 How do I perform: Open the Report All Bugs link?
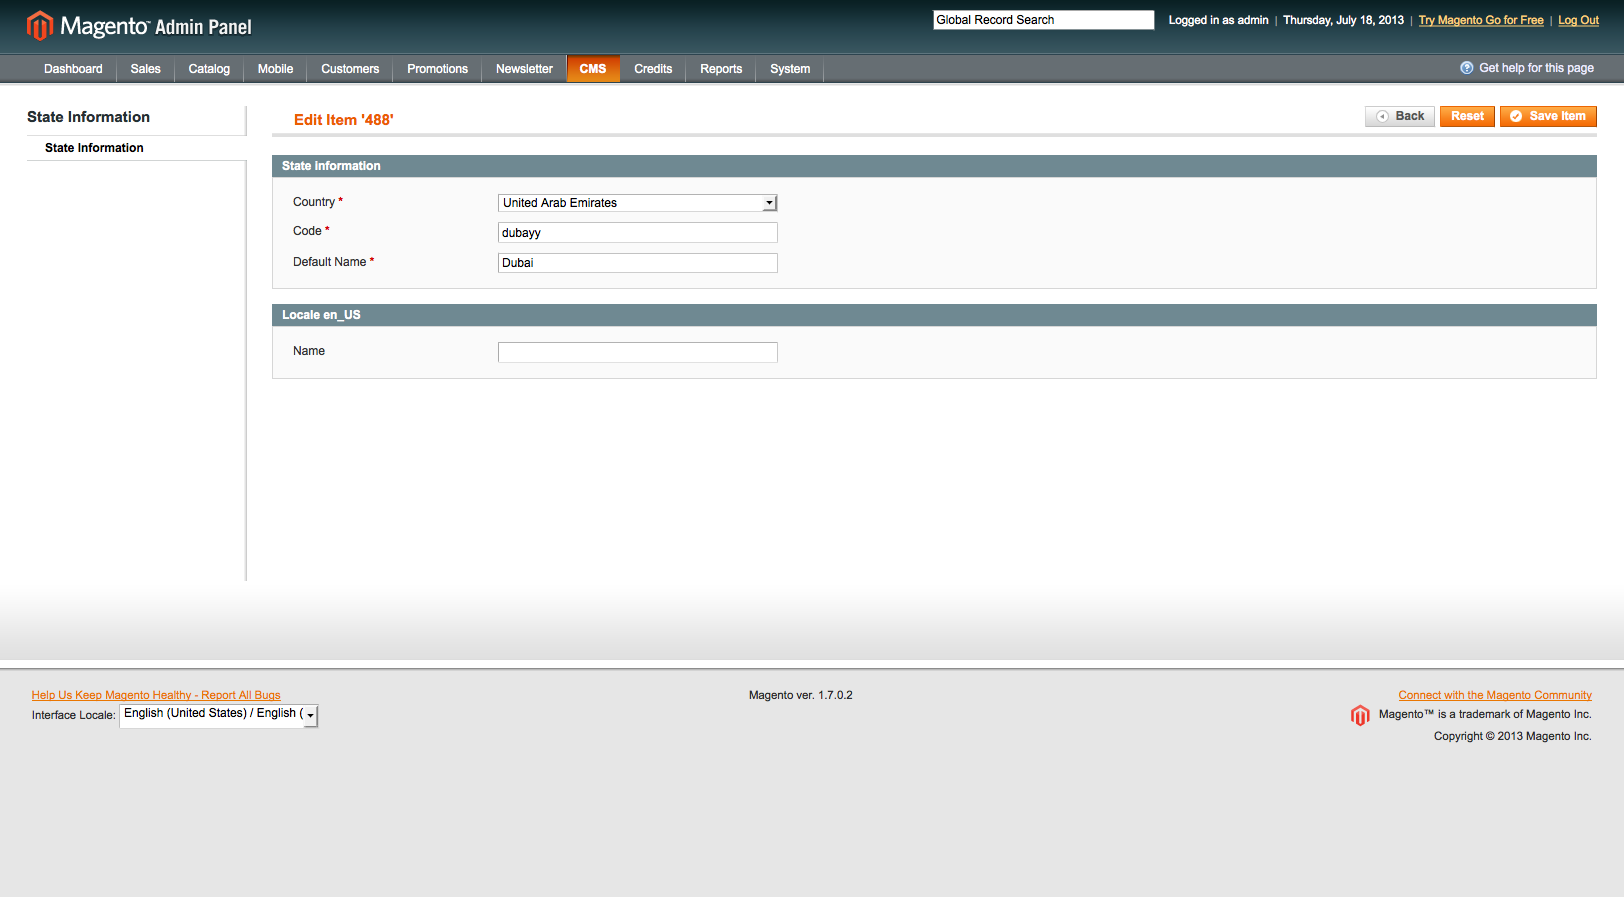156,695
